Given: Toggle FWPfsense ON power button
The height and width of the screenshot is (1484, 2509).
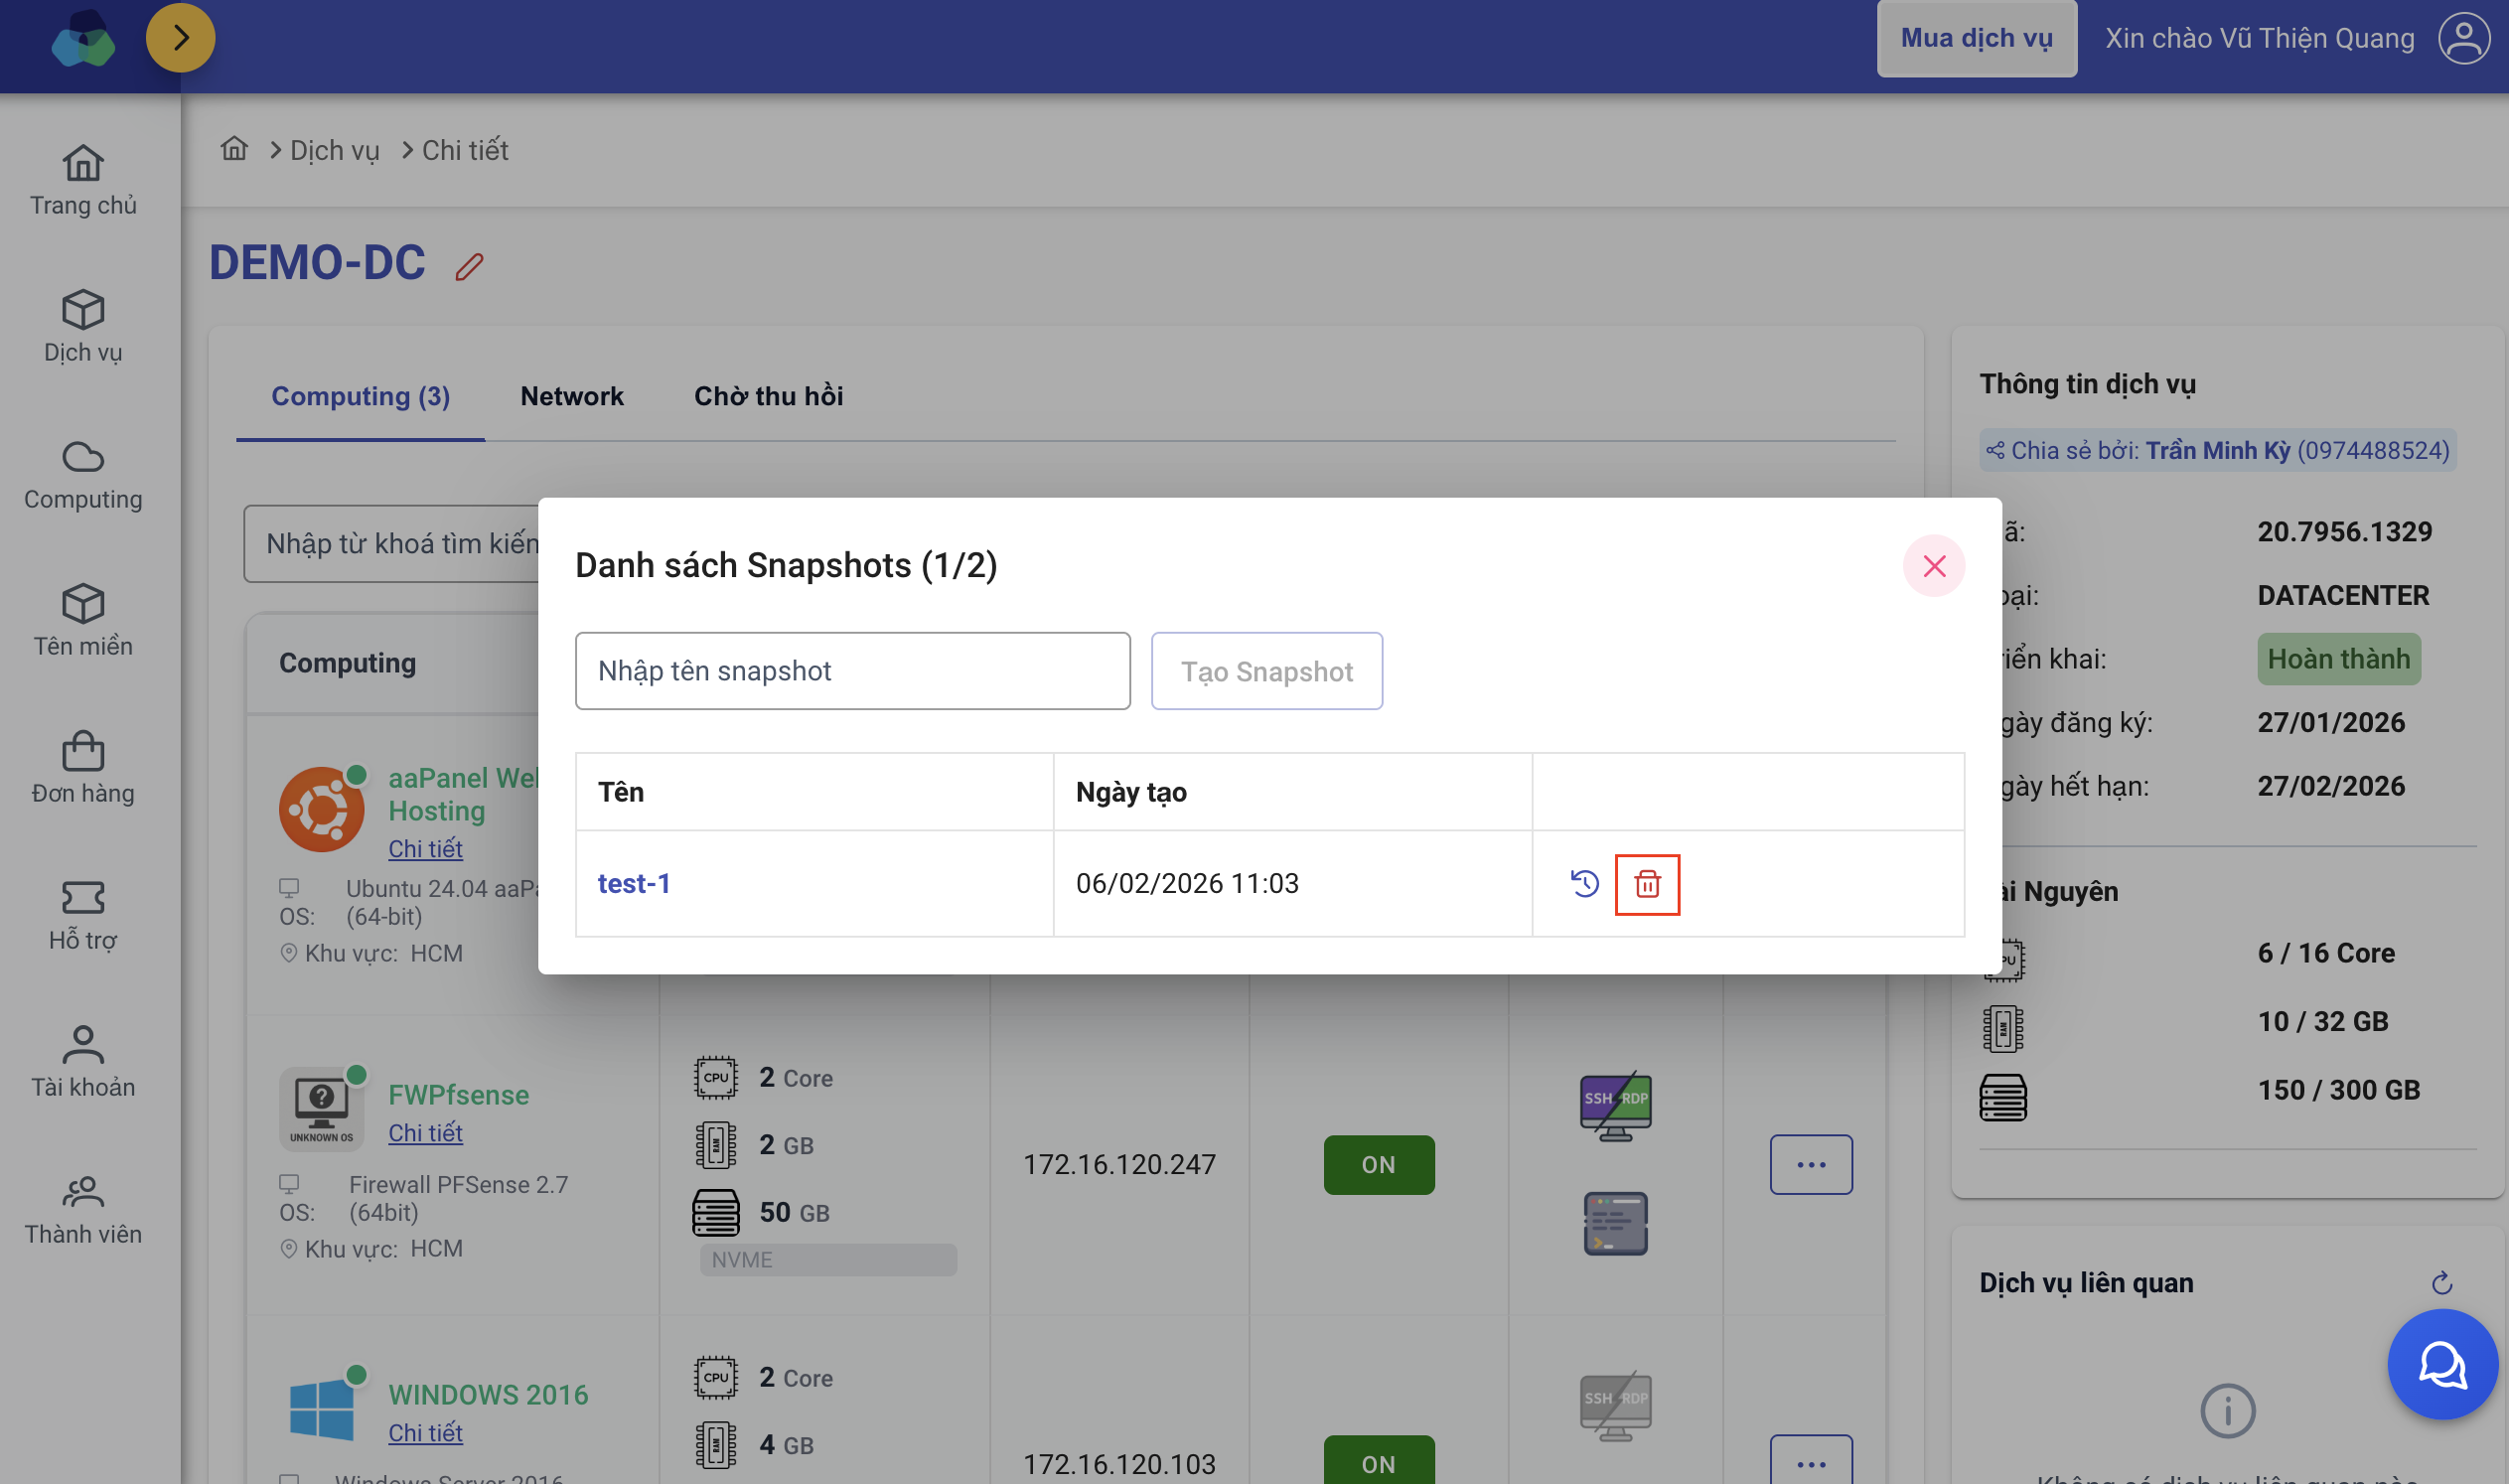Looking at the screenshot, I should click(1378, 1165).
